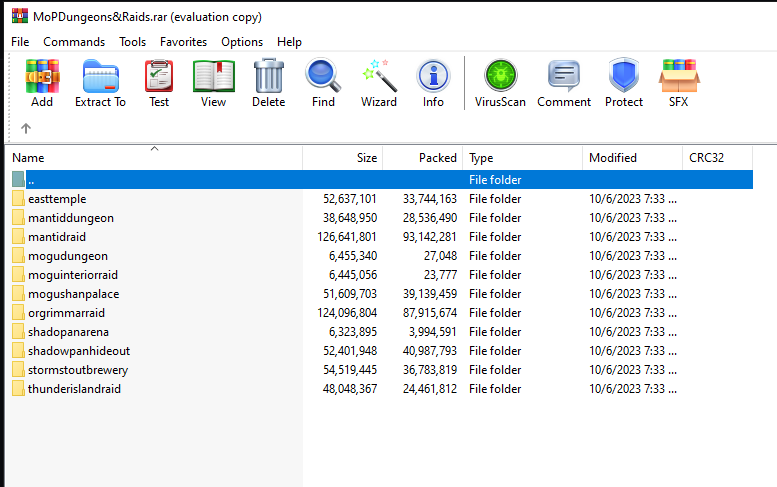This screenshot has height=487, width=777.
Task: Open the Options menu
Action: point(242,42)
